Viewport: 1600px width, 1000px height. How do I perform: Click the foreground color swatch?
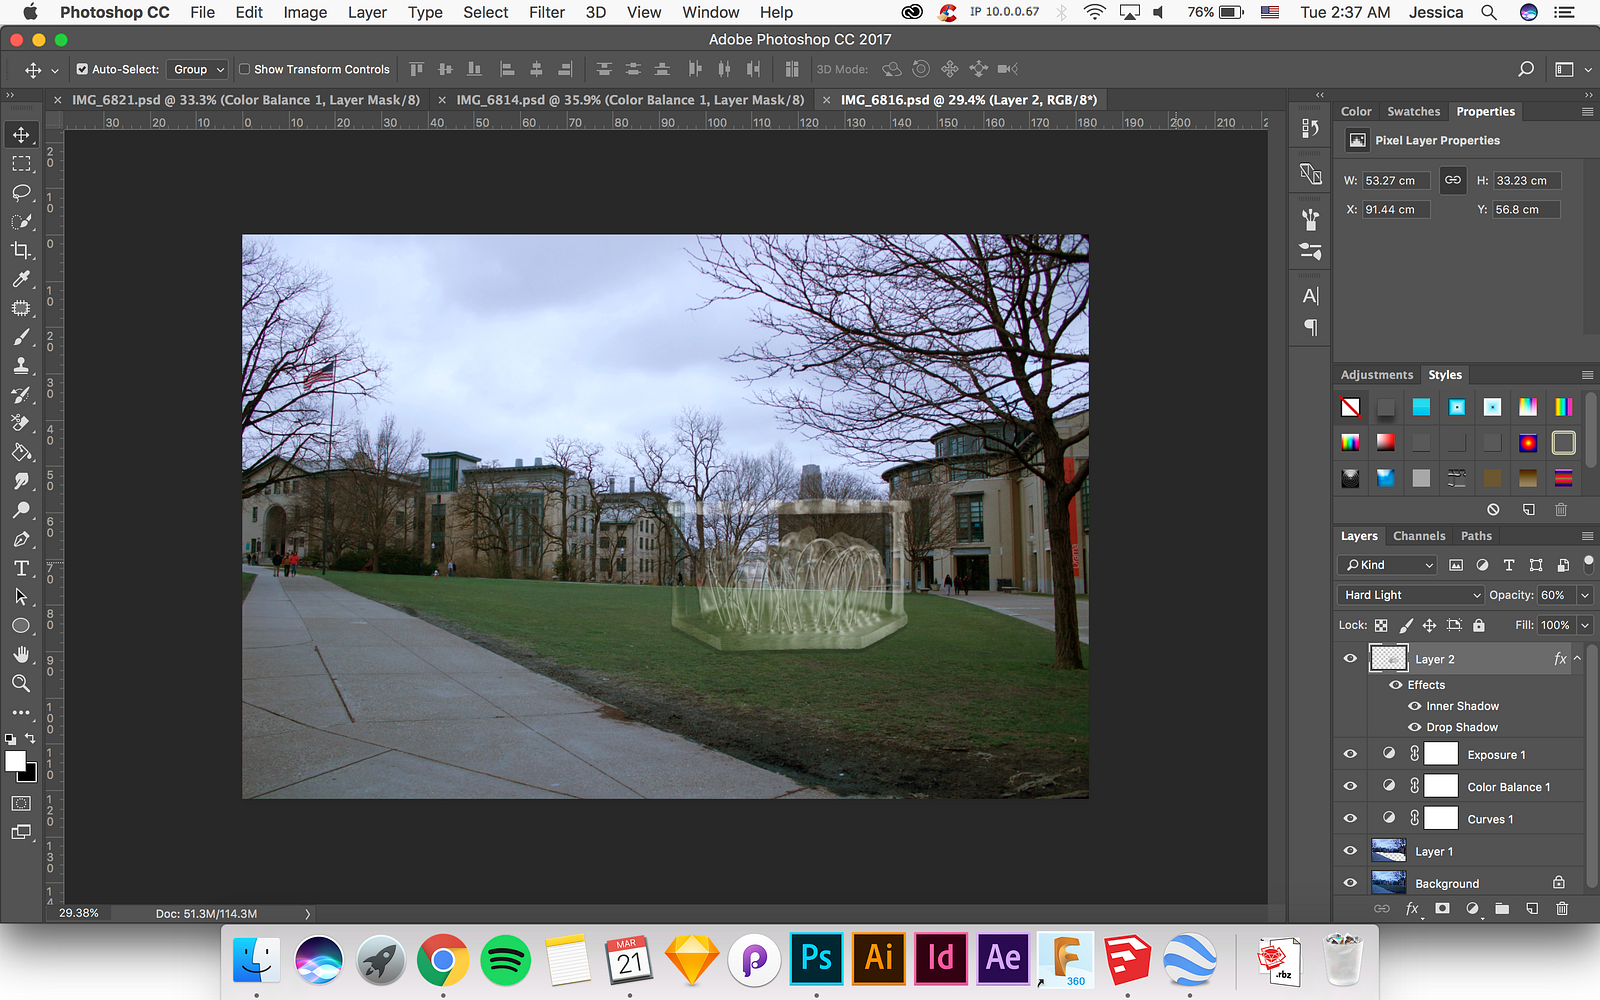click(15, 761)
